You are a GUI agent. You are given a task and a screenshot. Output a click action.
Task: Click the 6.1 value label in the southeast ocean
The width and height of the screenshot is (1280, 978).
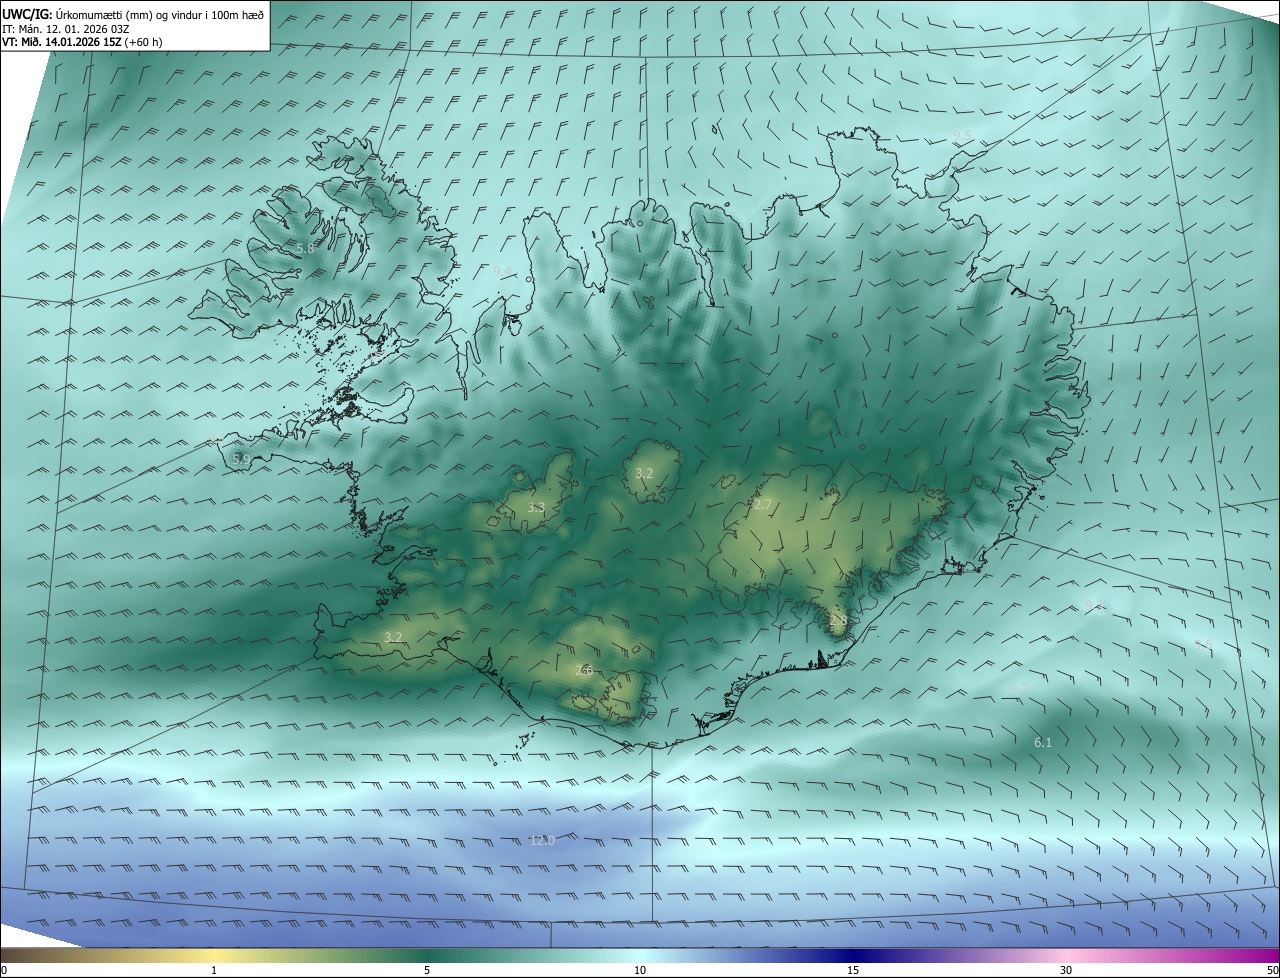pyautogui.click(x=1043, y=743)
